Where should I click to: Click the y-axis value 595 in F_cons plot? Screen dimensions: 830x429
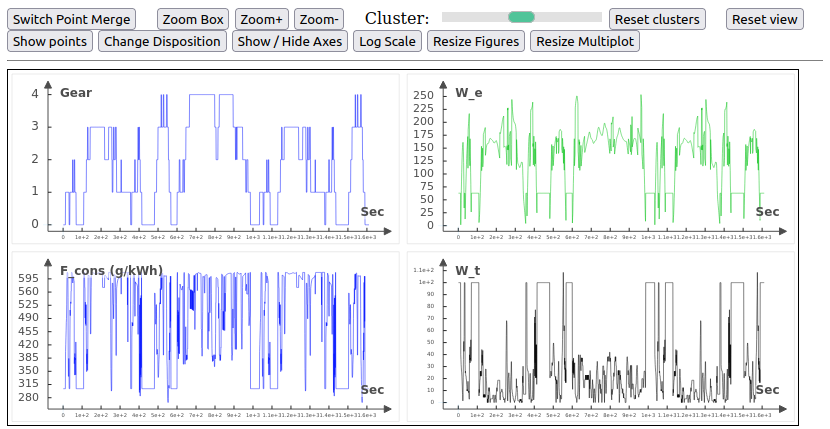click(28, 278)
